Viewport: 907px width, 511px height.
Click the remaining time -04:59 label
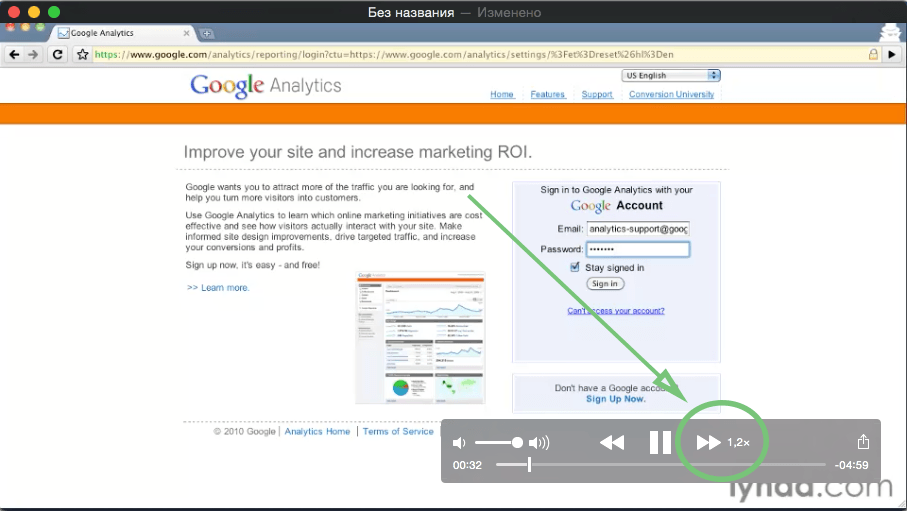click(851, 465)
